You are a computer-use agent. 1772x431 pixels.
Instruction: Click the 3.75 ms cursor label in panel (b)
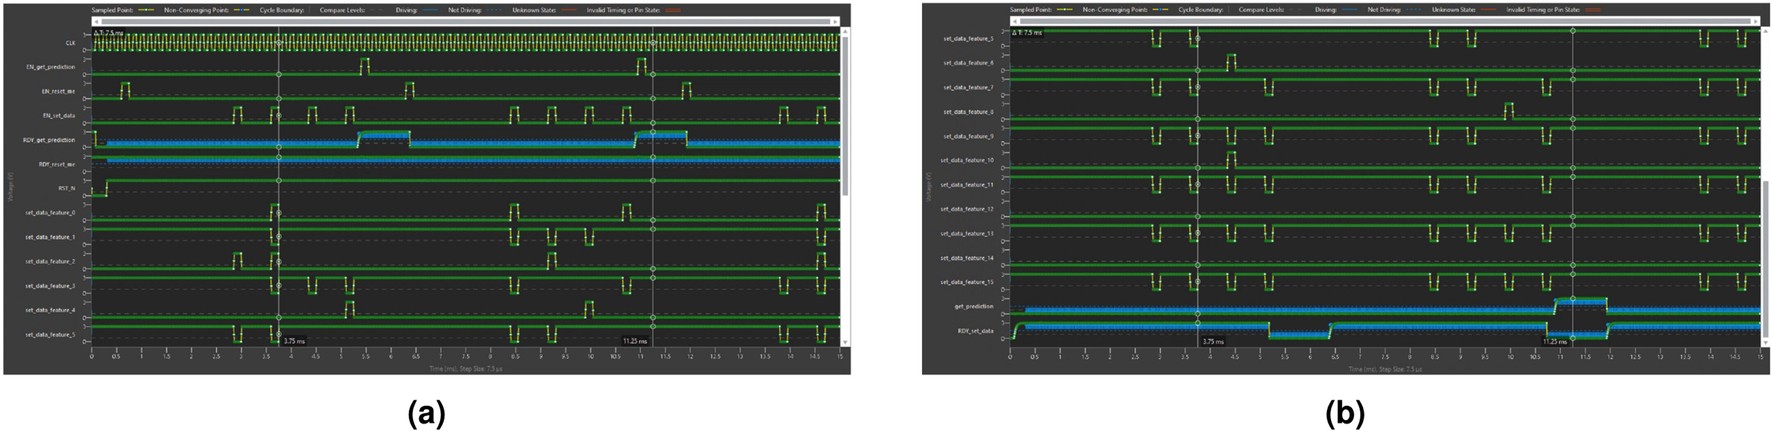pyautogui.click(x=1213, y=341)
